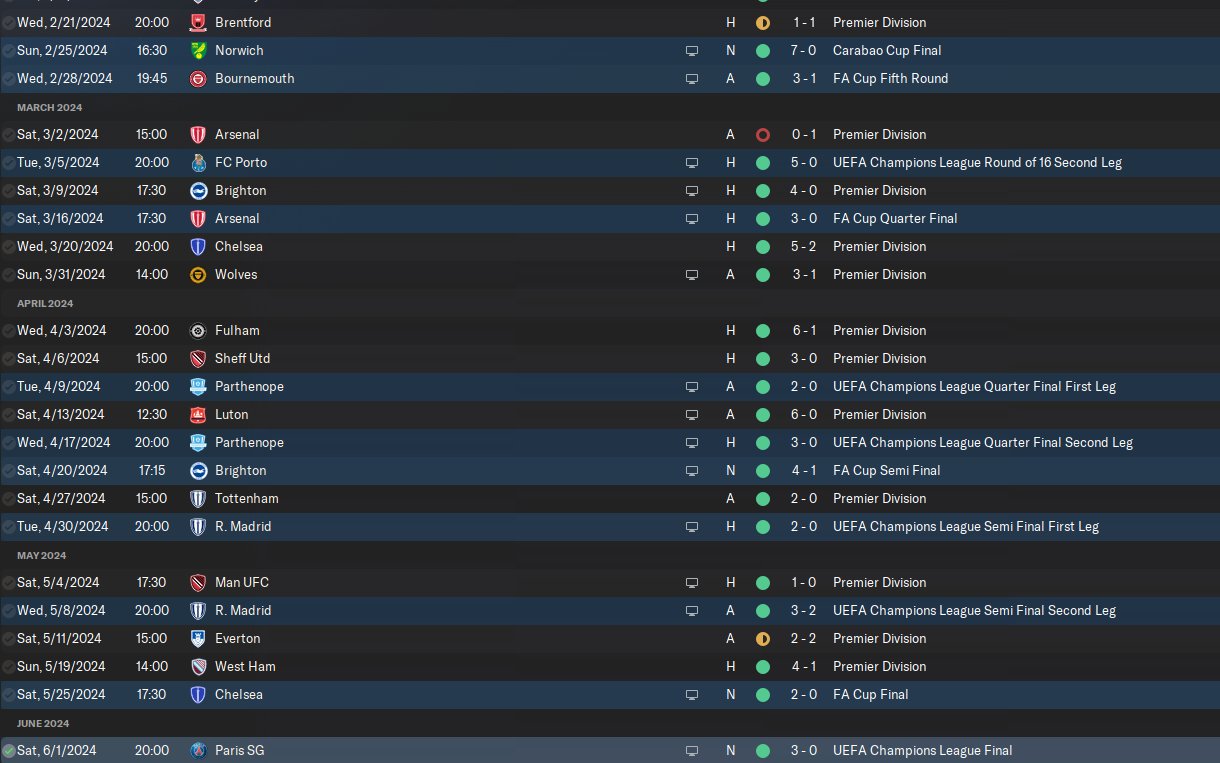
Task: Select the UEFA Champions League Final competition text
Action: 923,750
